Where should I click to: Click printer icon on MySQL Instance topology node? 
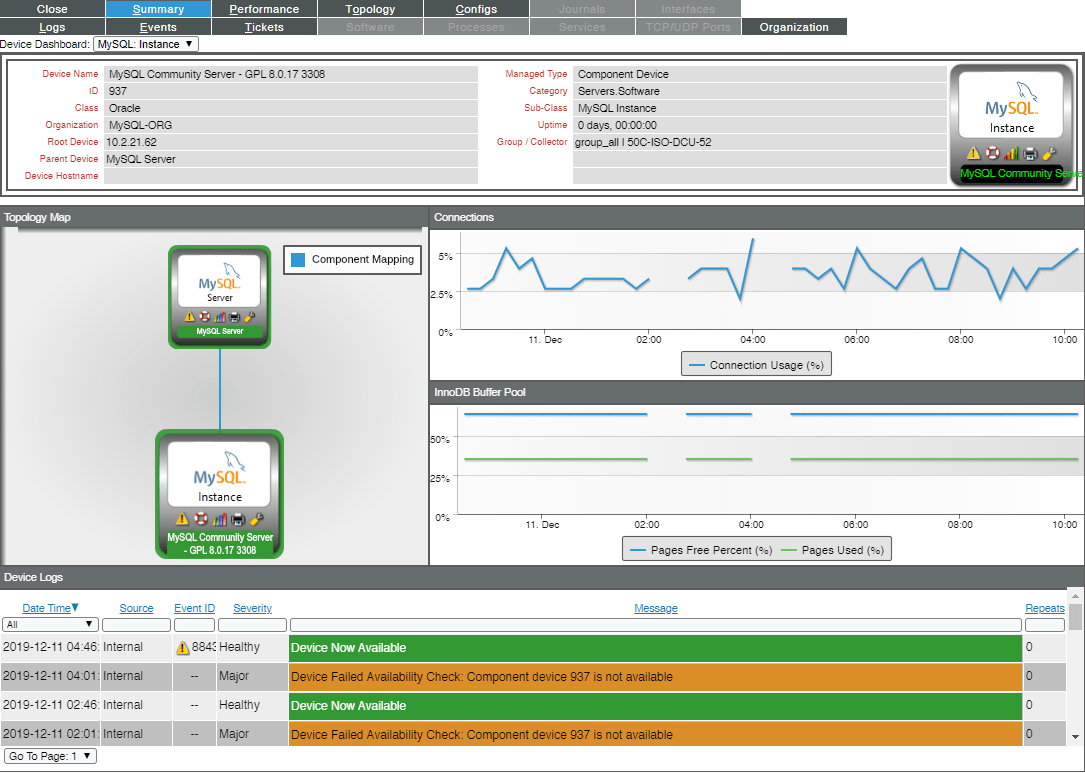pyautogui.click(x=238, y=518)
